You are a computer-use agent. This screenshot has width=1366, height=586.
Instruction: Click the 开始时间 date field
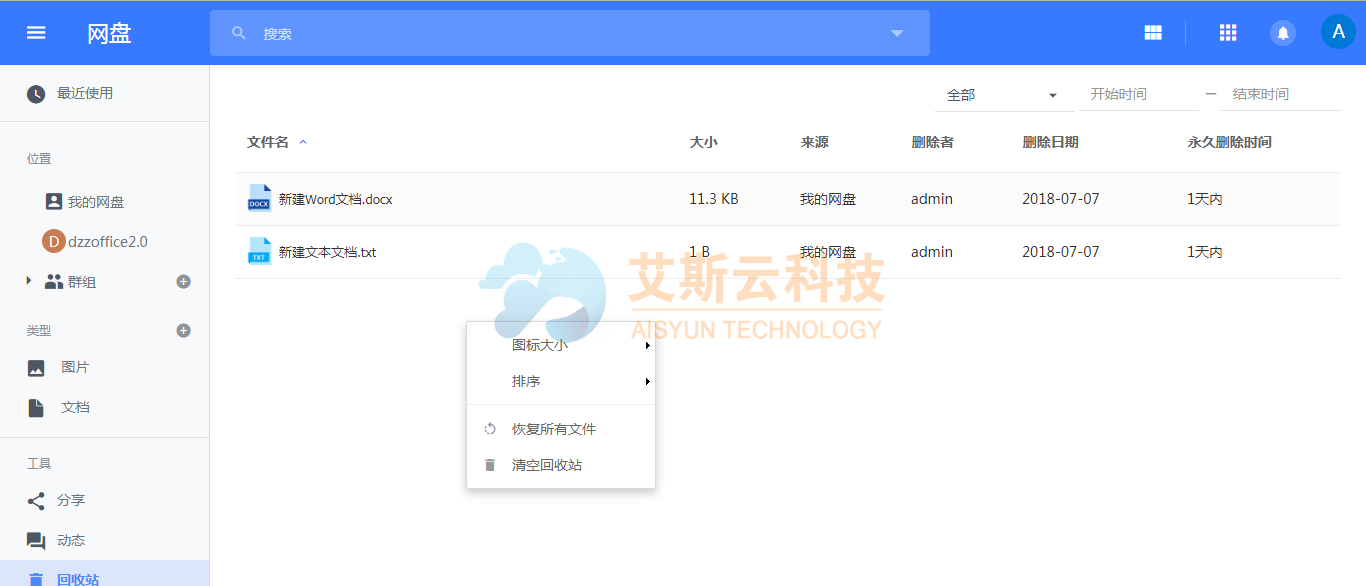[1138, 94]
